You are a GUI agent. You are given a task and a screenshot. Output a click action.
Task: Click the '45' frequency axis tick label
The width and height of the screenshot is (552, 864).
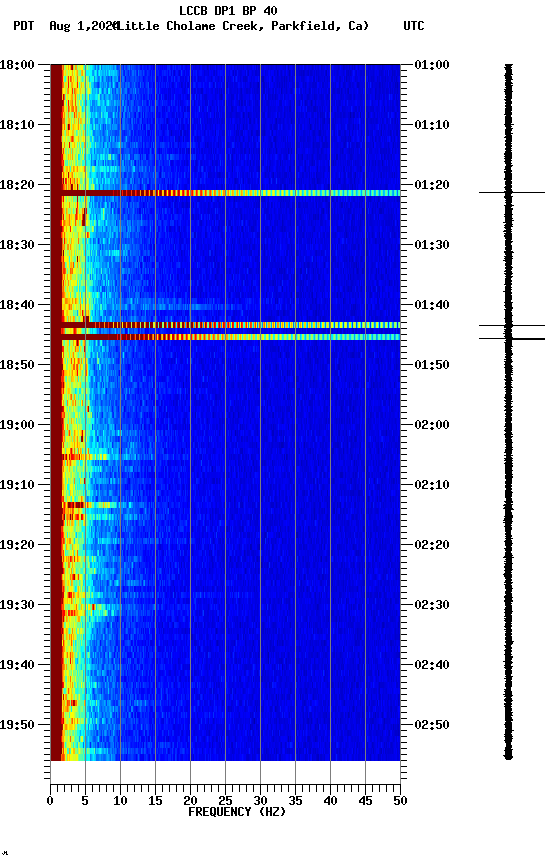365,801
